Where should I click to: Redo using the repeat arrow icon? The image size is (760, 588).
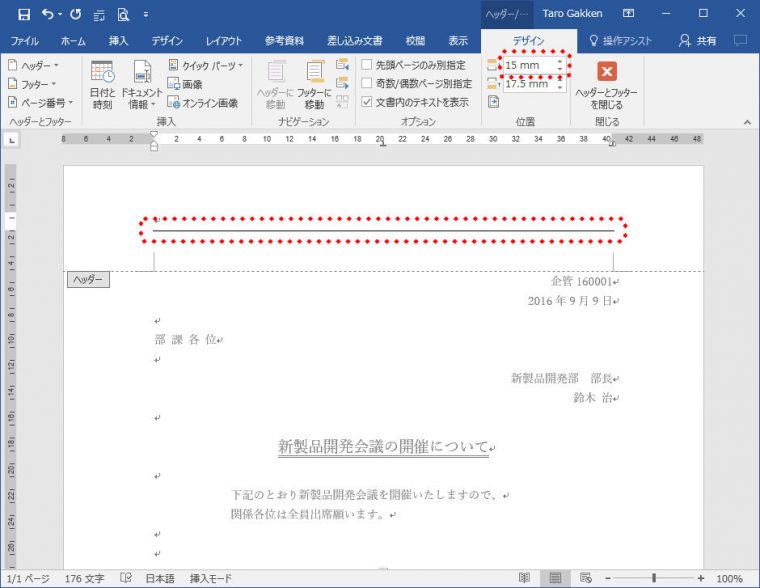click(x=75, y=14)
